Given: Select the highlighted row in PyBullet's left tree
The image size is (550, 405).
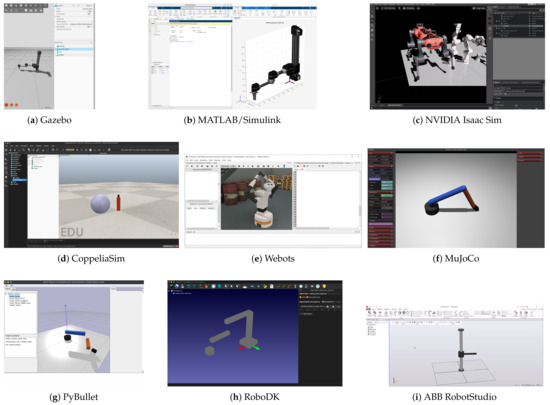Looking at the screenshot, I should click(14, 296).
